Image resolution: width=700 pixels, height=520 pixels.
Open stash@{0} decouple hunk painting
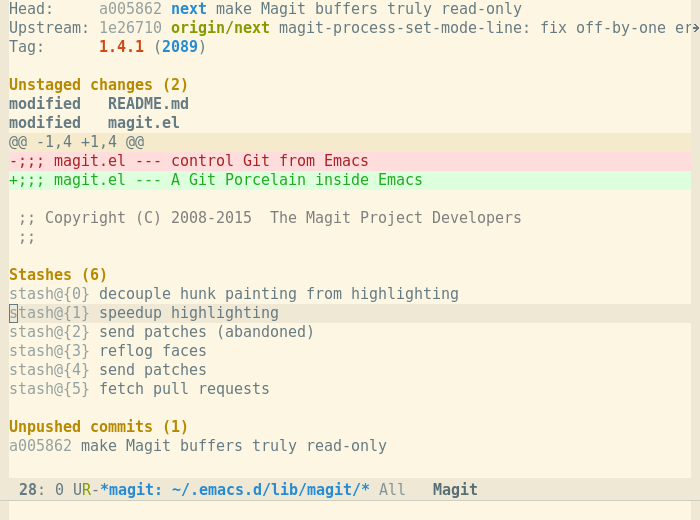click(233, 294)
